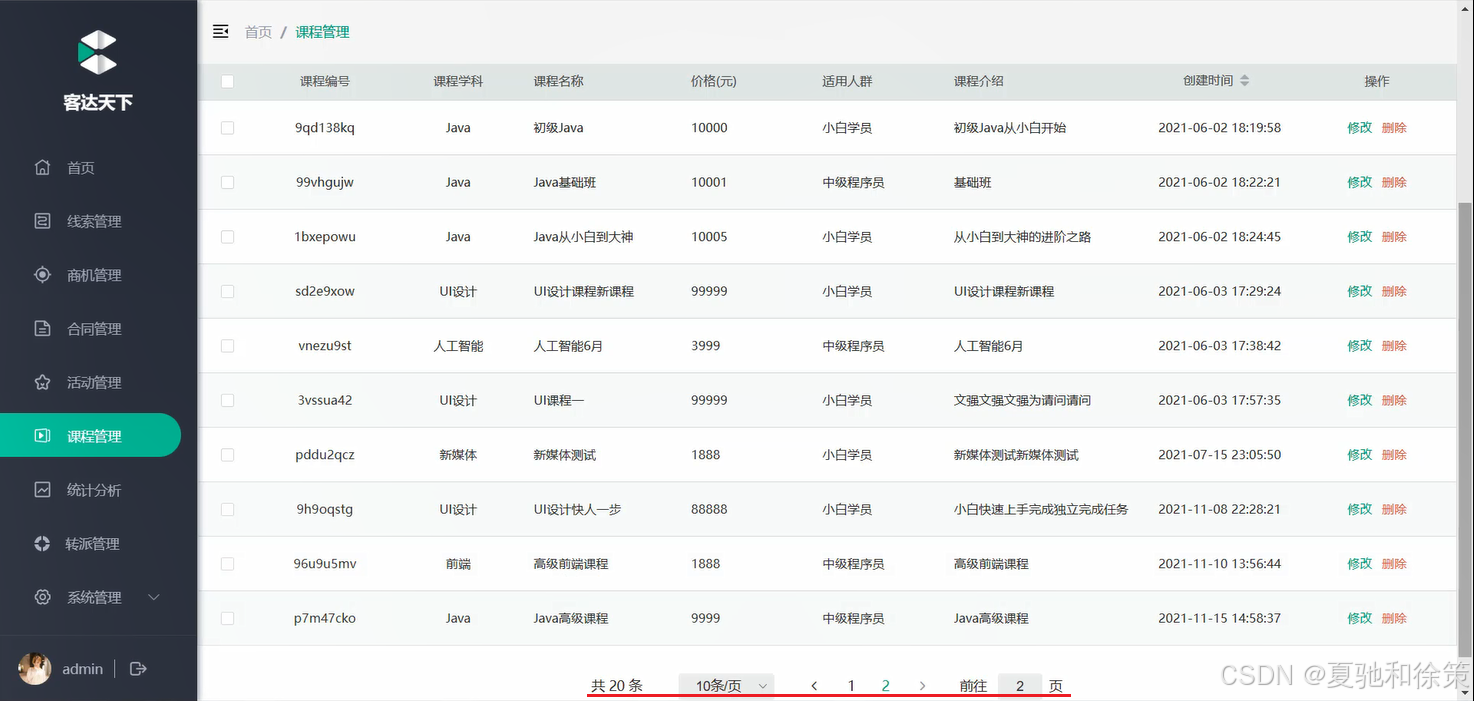
Task: Click 课程管理 in the breadcrumb
Action: [x=322, y=32]
